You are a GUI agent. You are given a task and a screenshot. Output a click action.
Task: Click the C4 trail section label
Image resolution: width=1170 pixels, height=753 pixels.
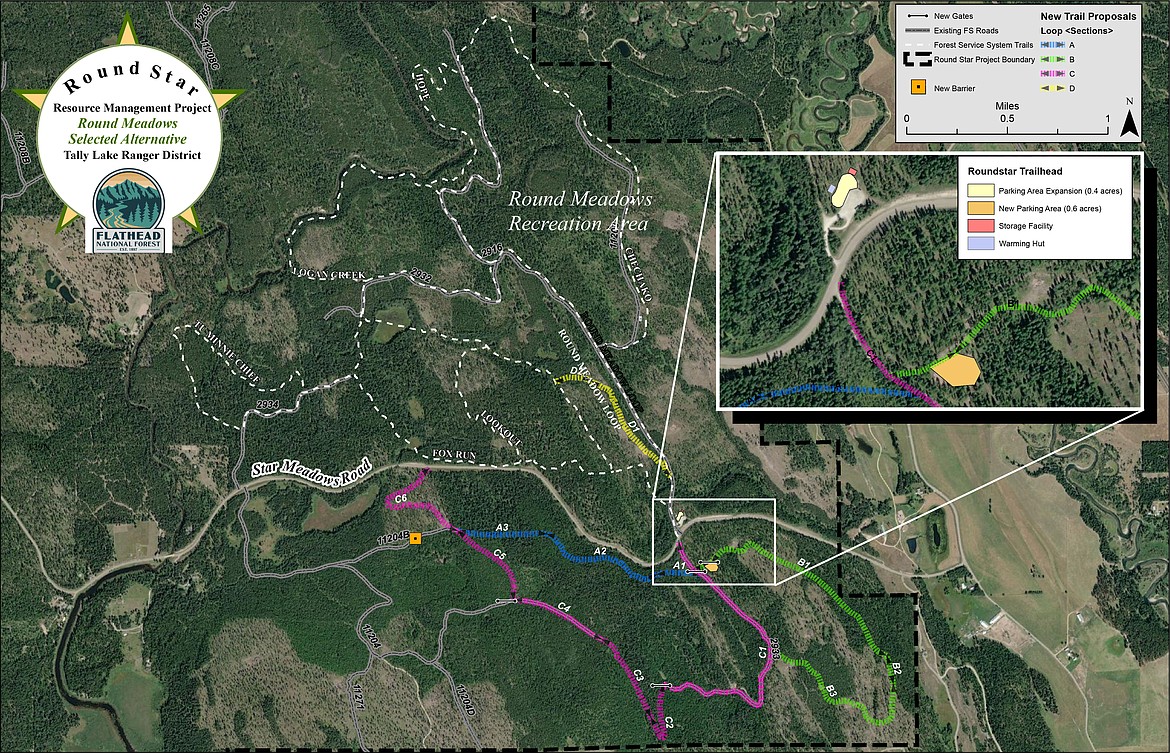(563, 607)
